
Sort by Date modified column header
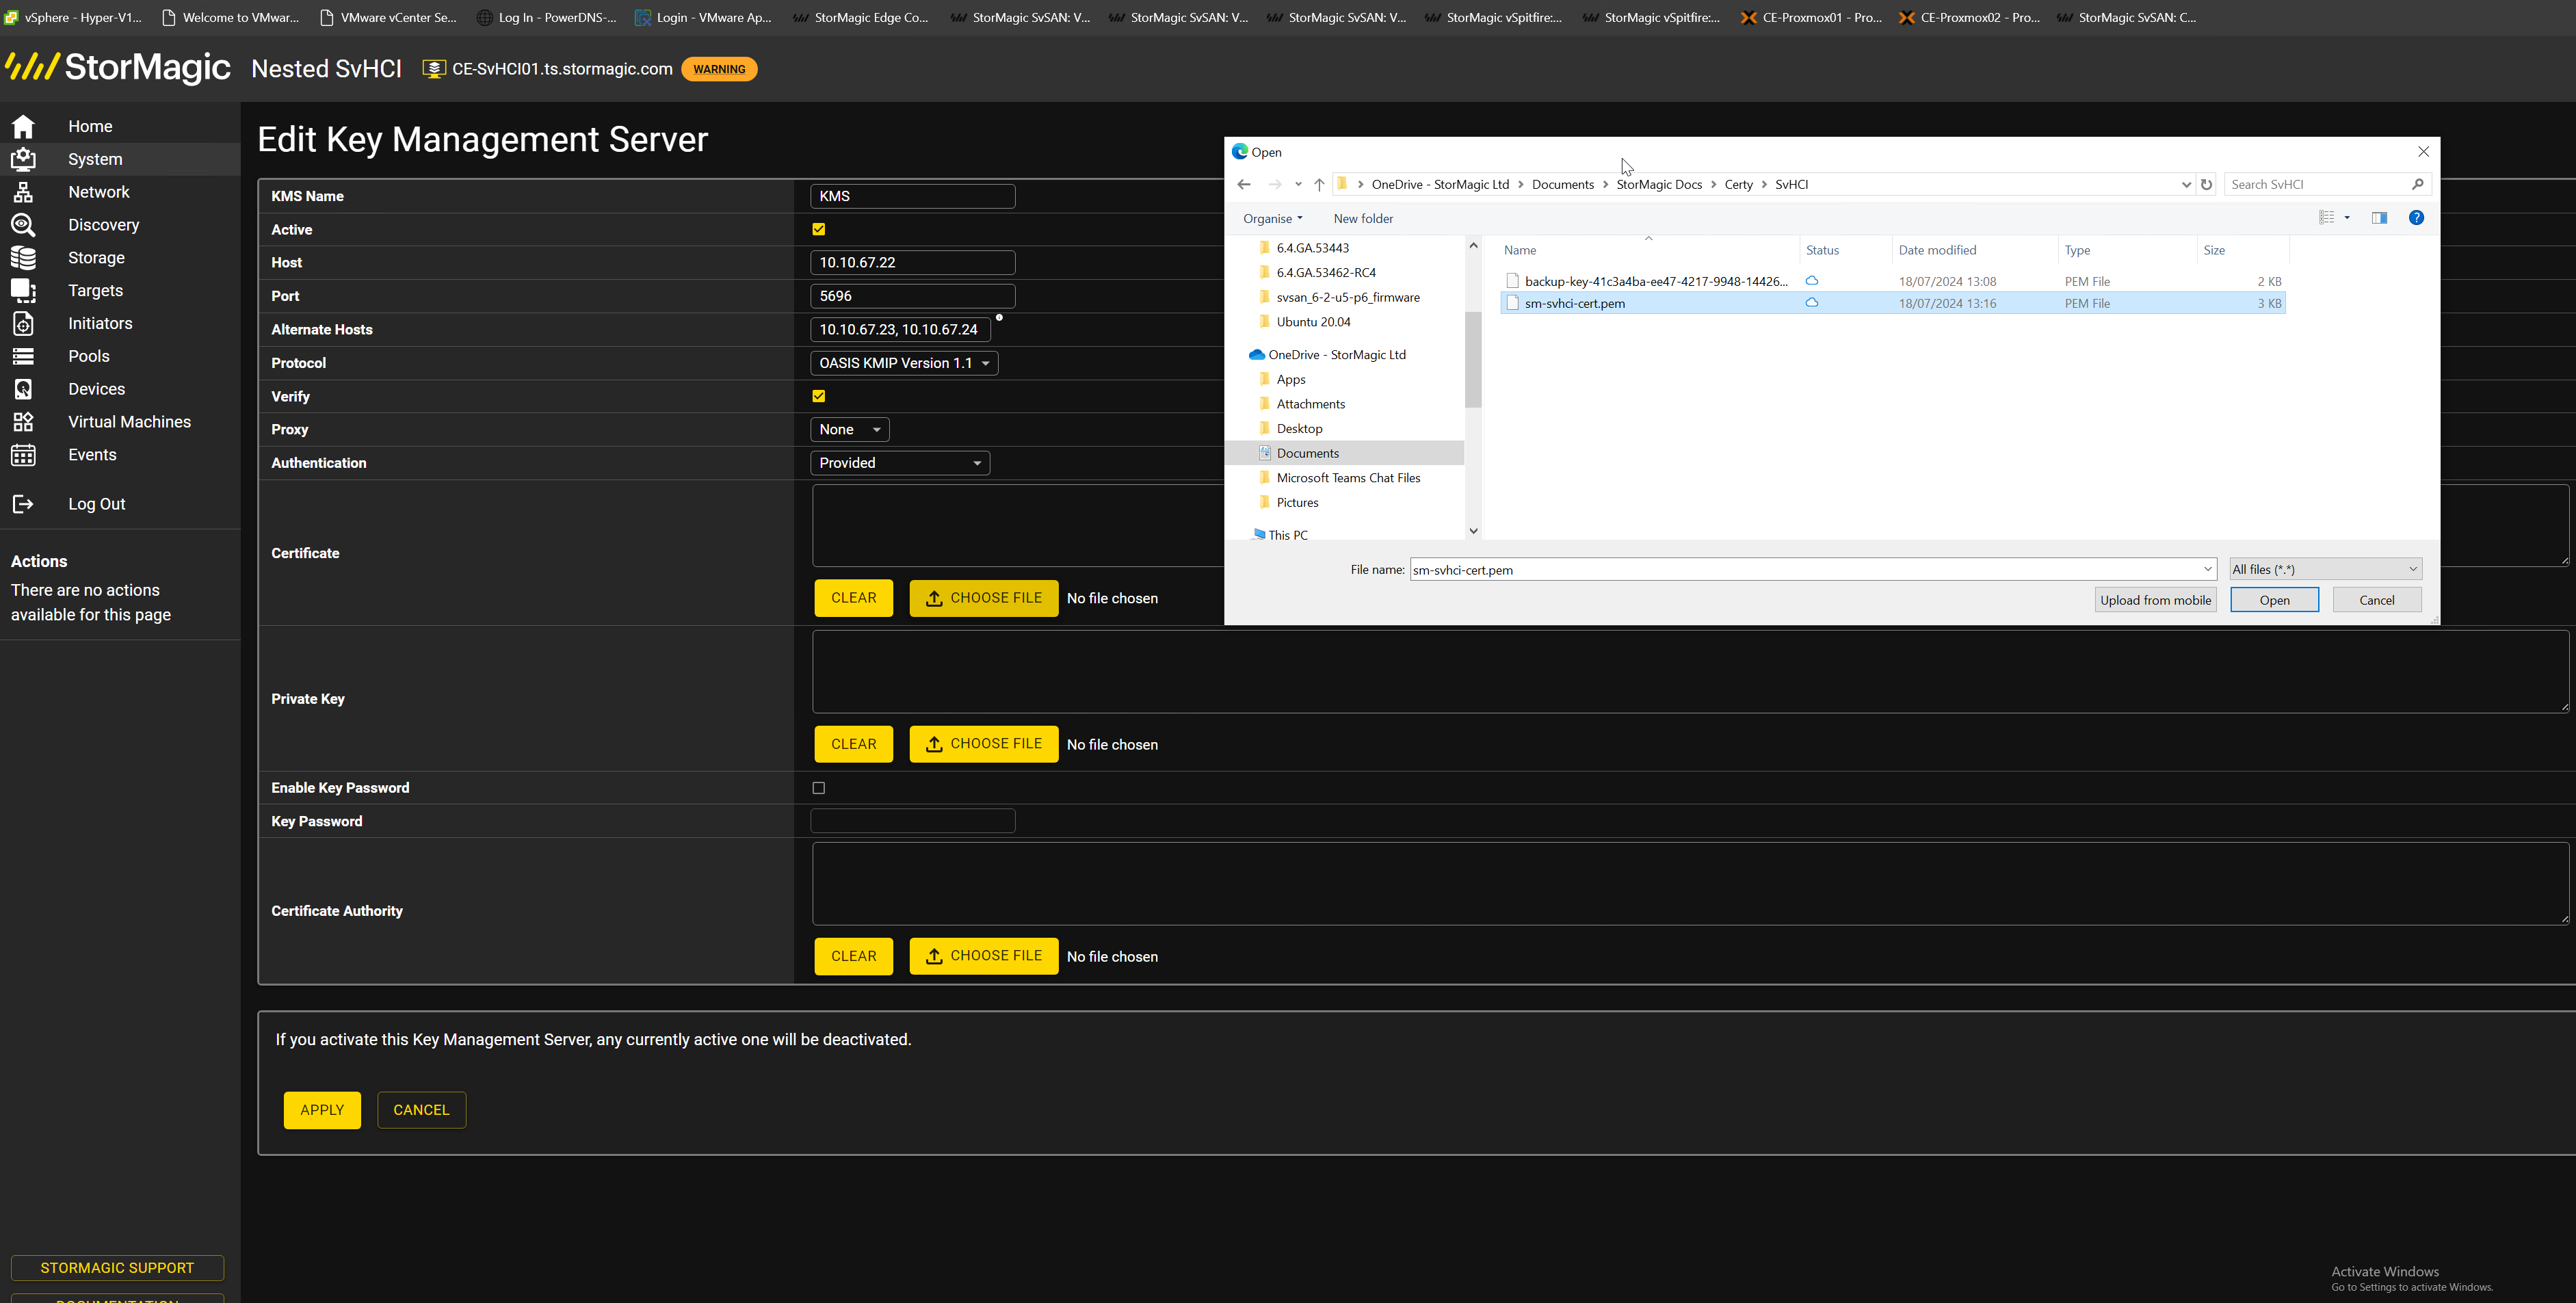(1937, 250)
